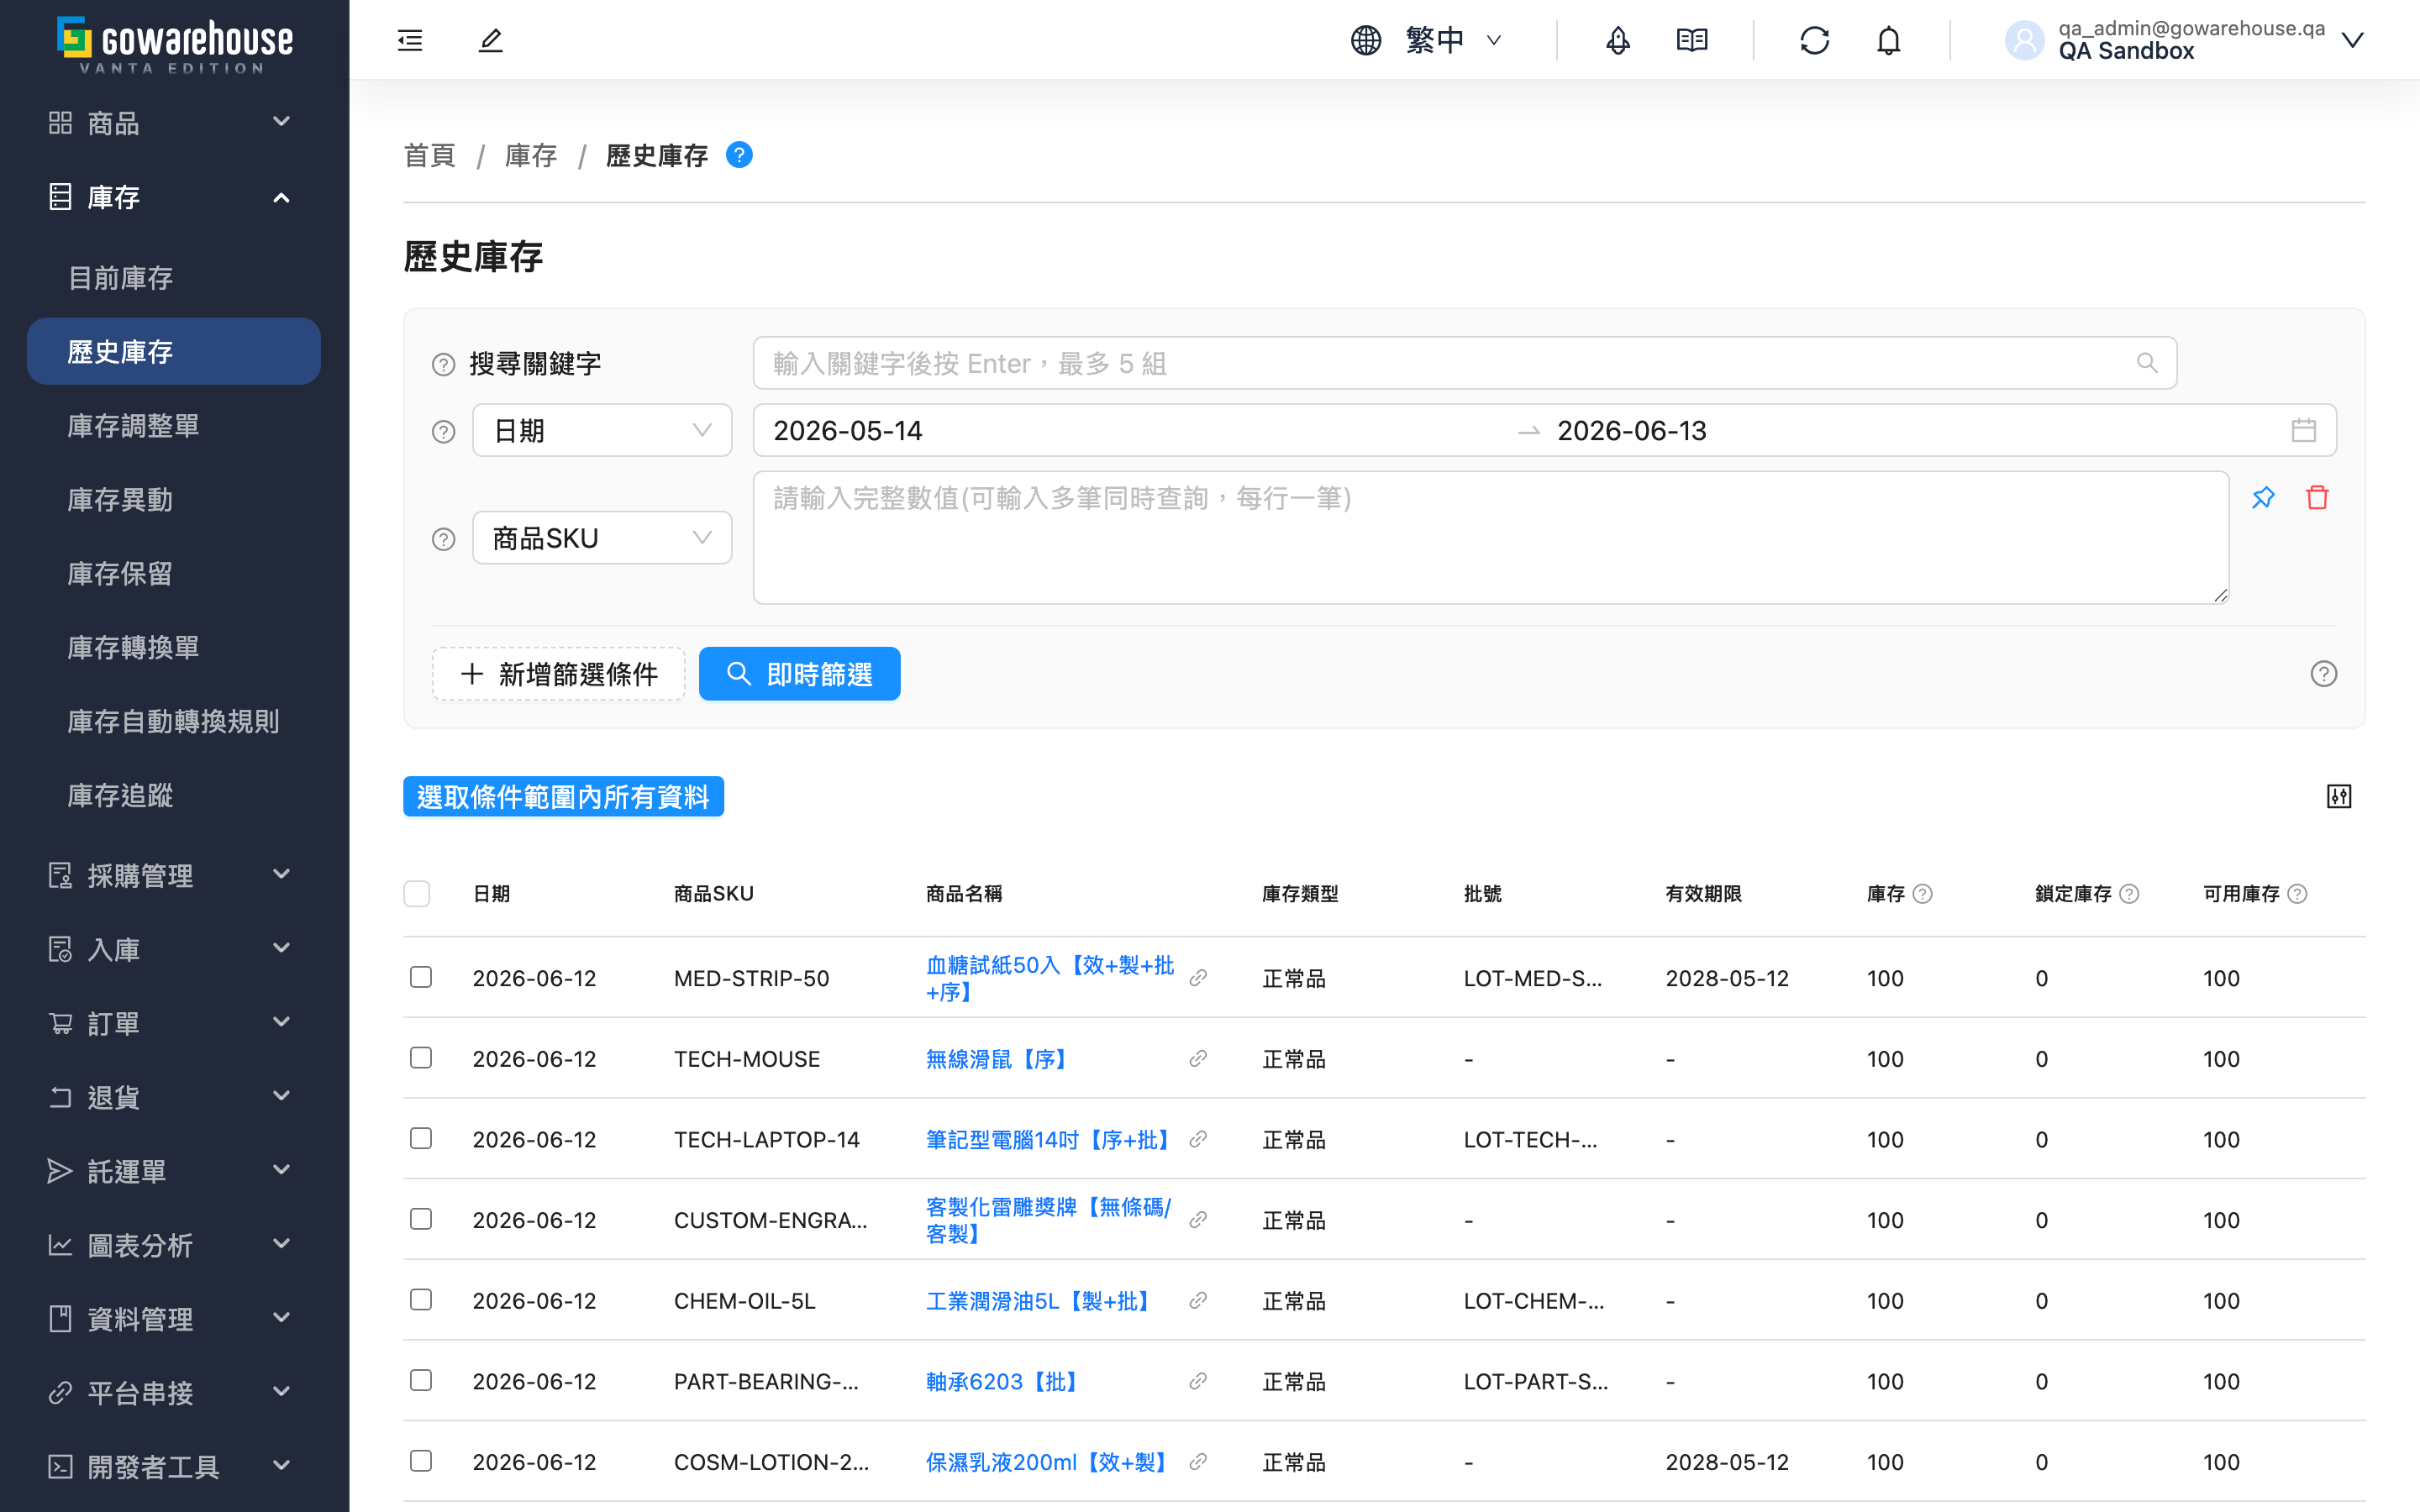Click the link icon for 工業潤滑油5L【製+批】

[x=1198, y=1301]
